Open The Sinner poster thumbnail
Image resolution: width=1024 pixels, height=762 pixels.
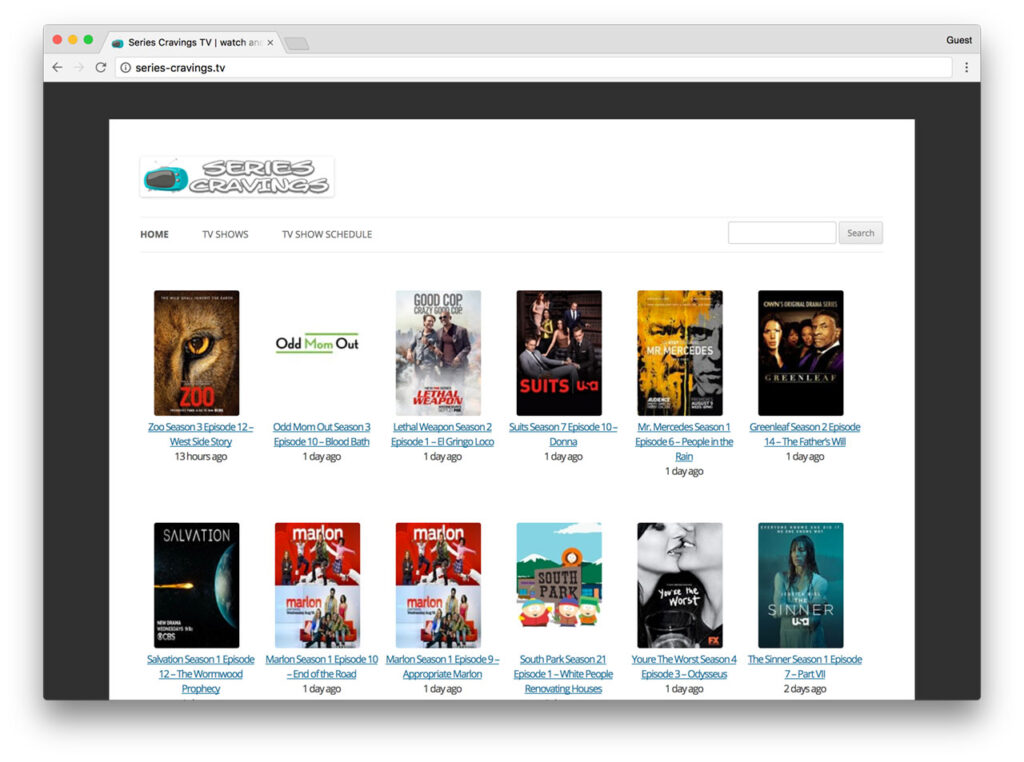click(801, 585)
